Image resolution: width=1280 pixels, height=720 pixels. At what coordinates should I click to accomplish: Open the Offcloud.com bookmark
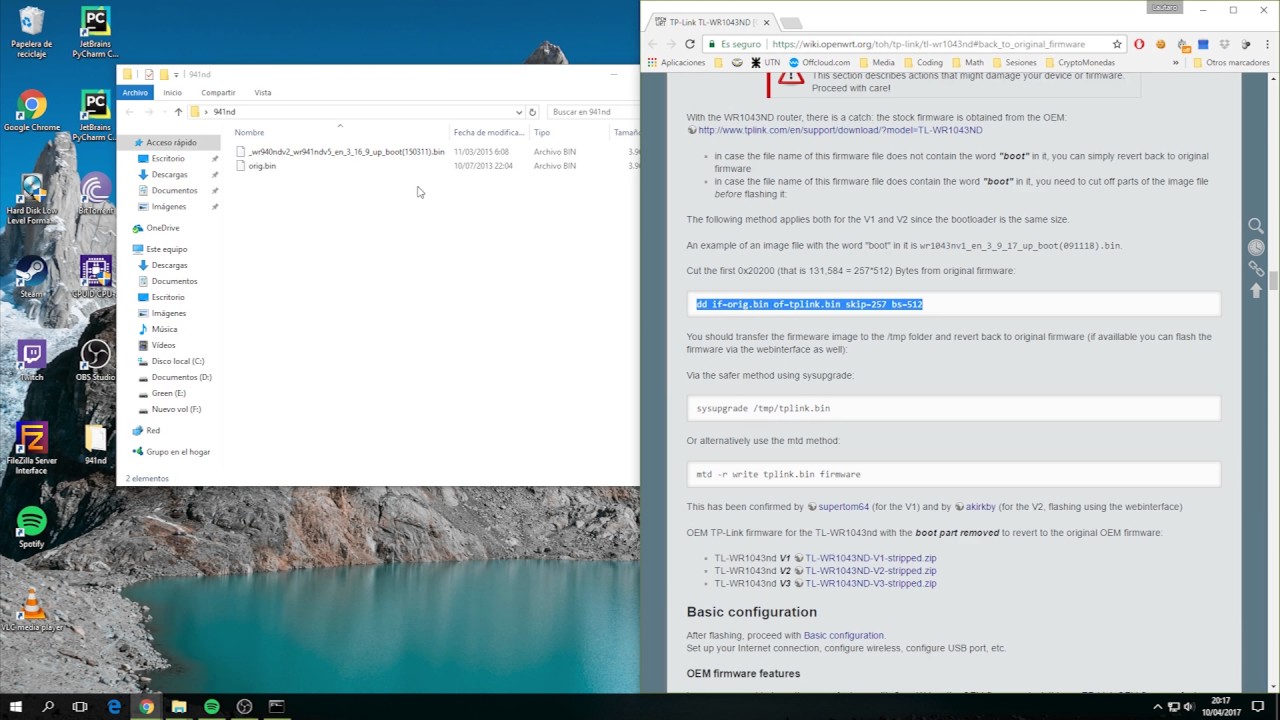tap(819, 62)
